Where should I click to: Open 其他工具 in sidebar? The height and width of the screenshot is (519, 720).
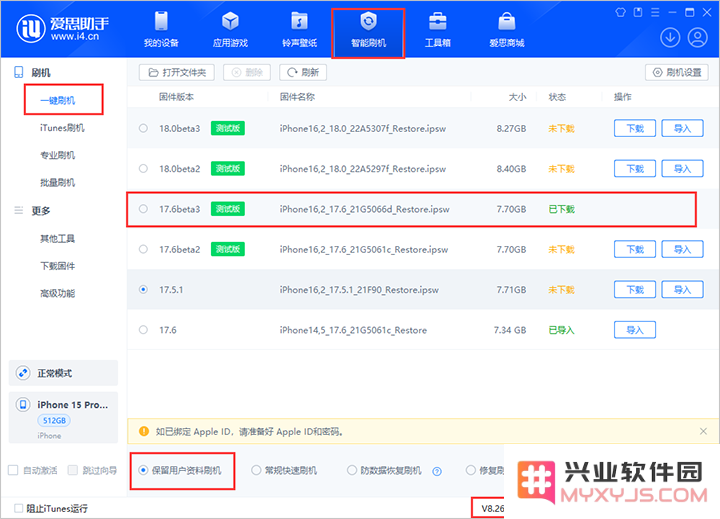click(x=57, y=238)
